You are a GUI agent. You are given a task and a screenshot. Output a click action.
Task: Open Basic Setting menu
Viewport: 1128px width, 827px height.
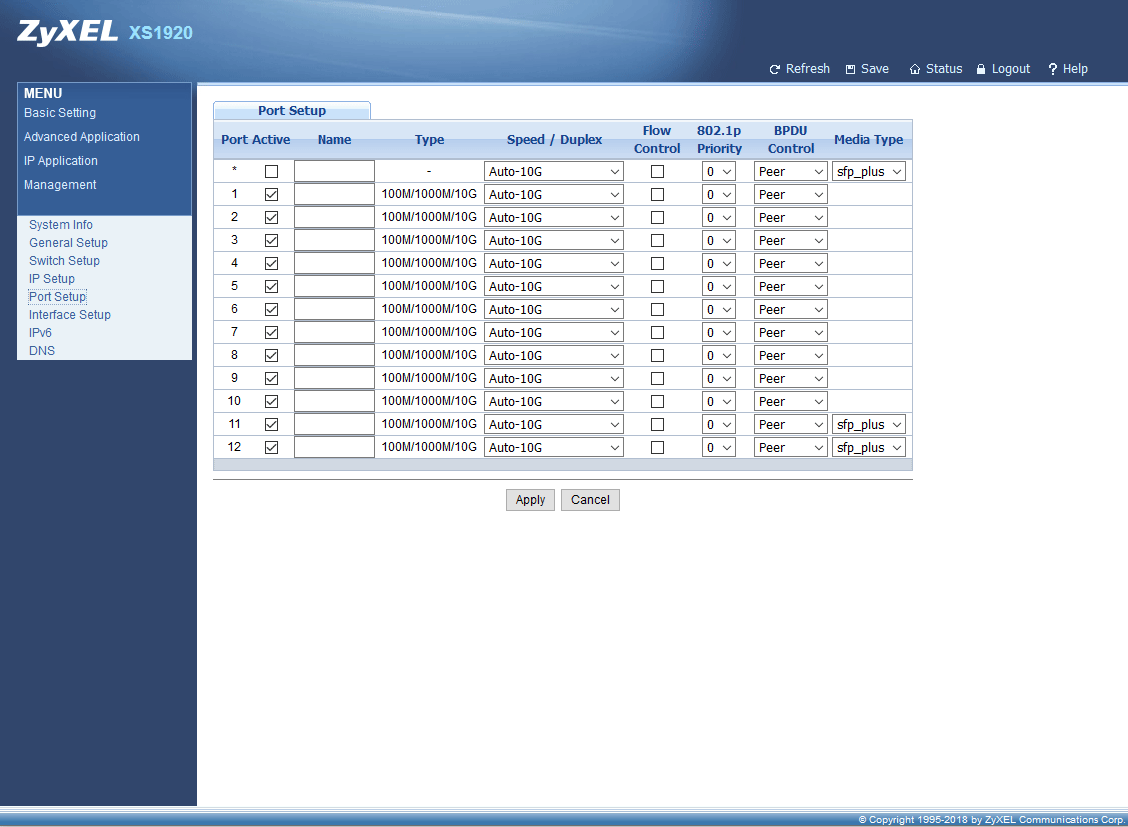pyautogui.click(x=60, y=113)
